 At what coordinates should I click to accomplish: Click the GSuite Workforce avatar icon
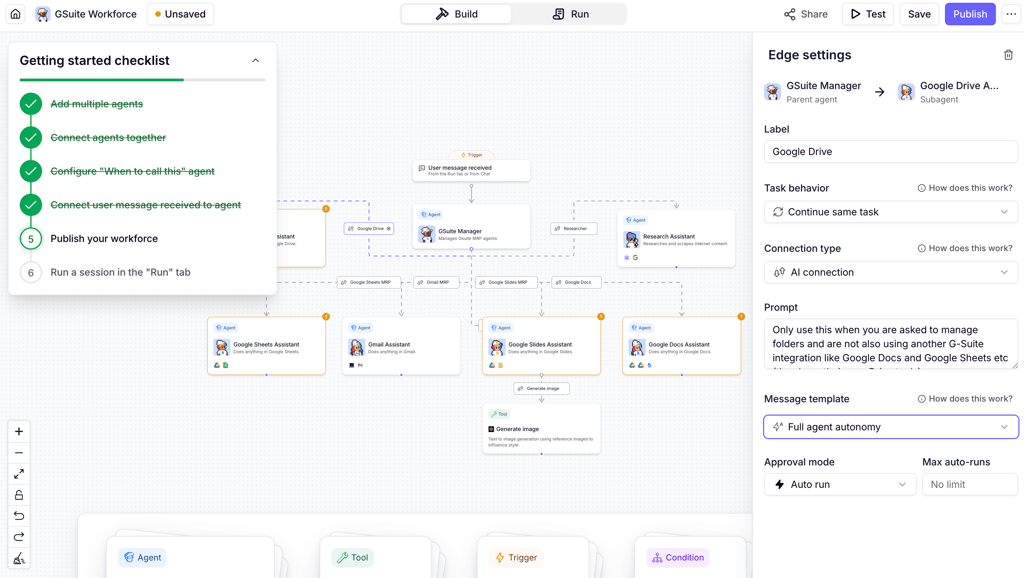42,14
